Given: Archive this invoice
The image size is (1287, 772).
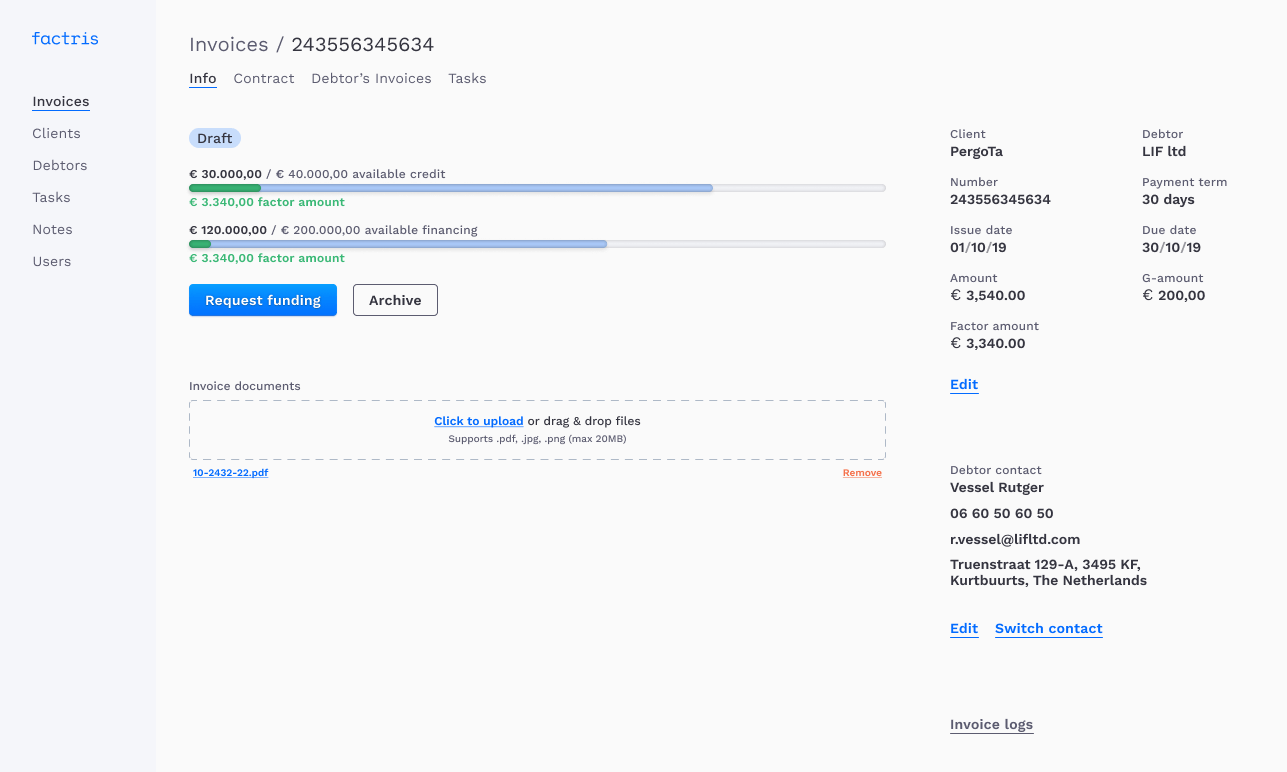Looking at the screenshot, I should (x=394, y=299).
